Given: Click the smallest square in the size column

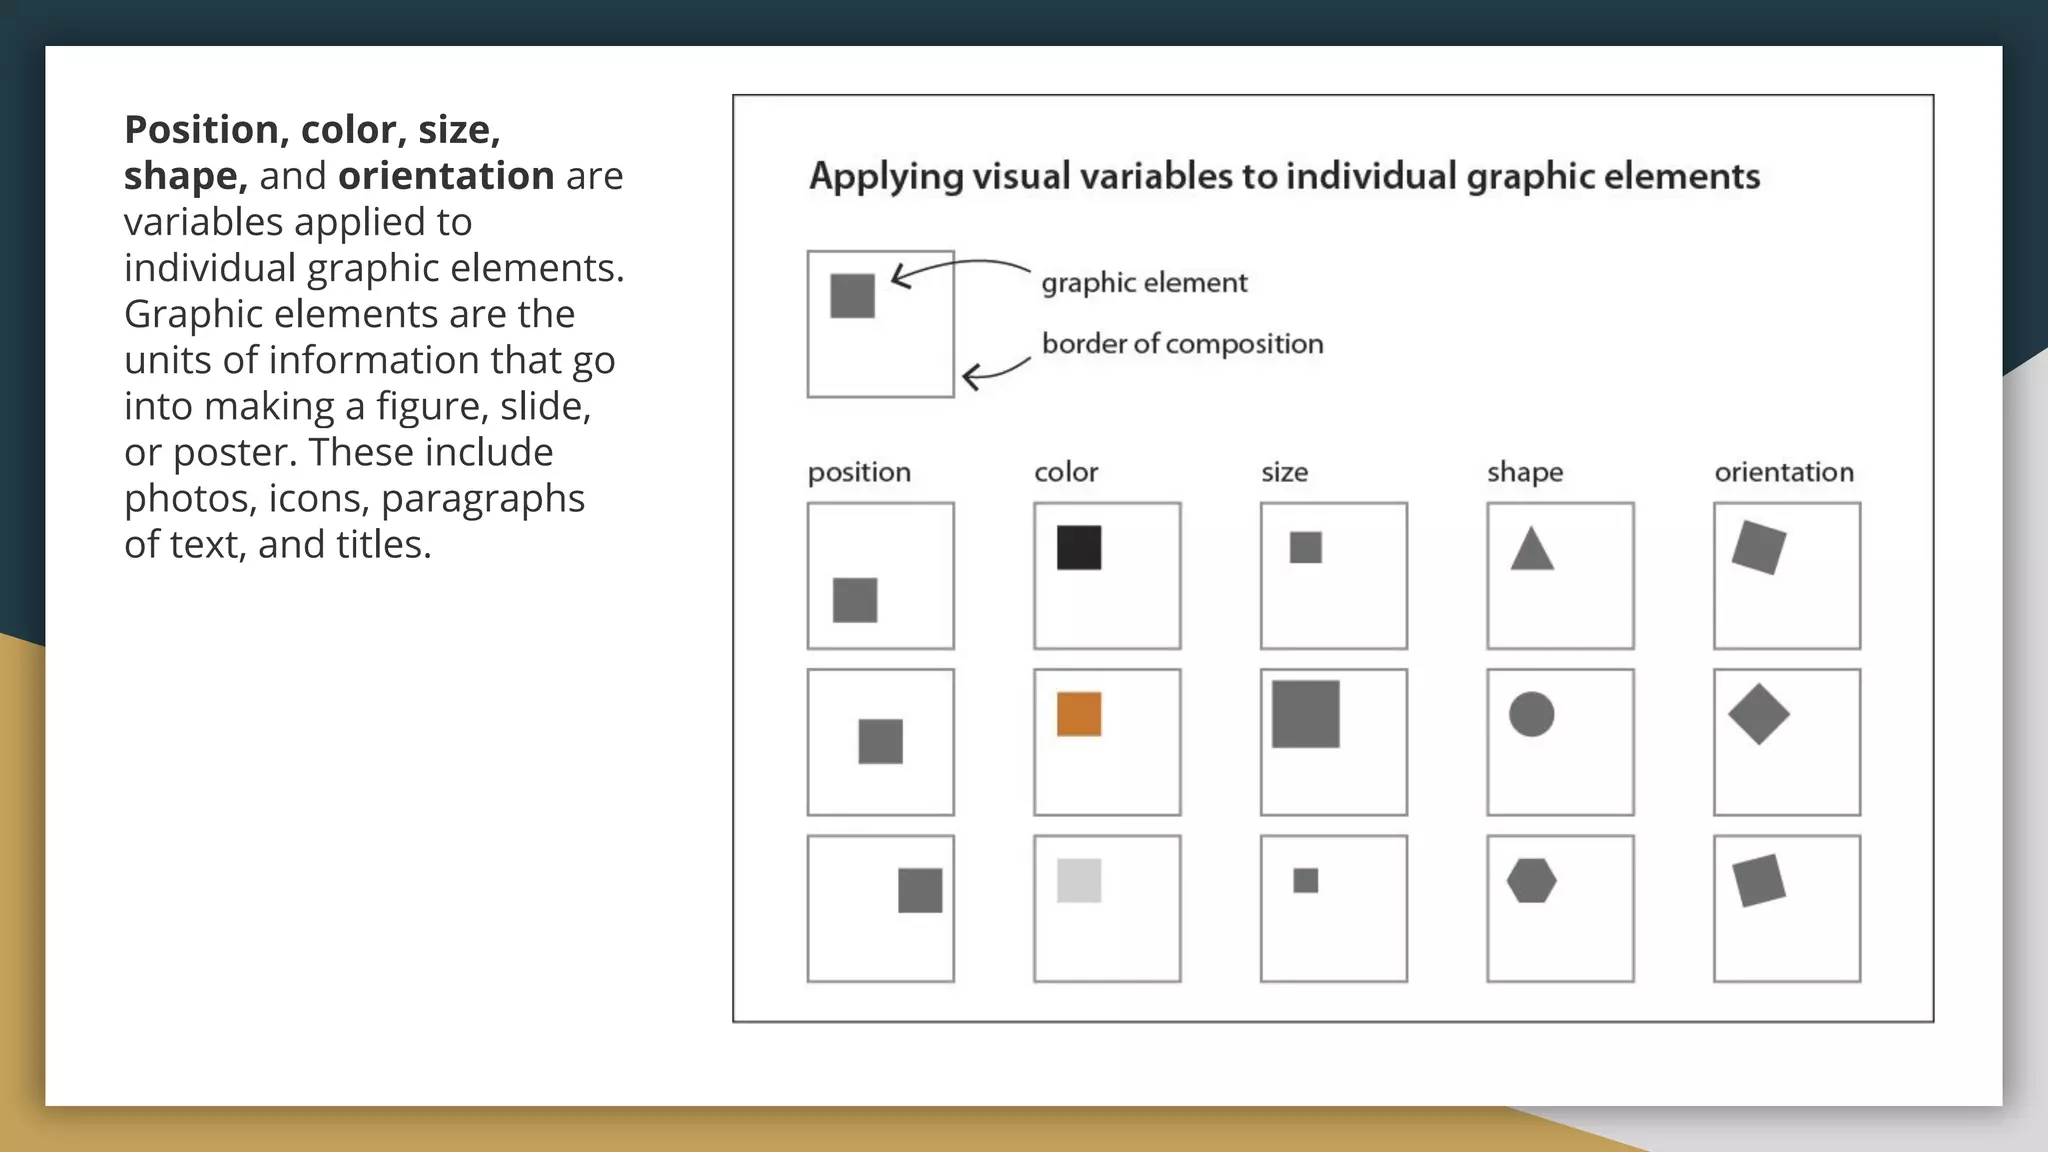Looking at the screenshot, I should [1306, 881].
